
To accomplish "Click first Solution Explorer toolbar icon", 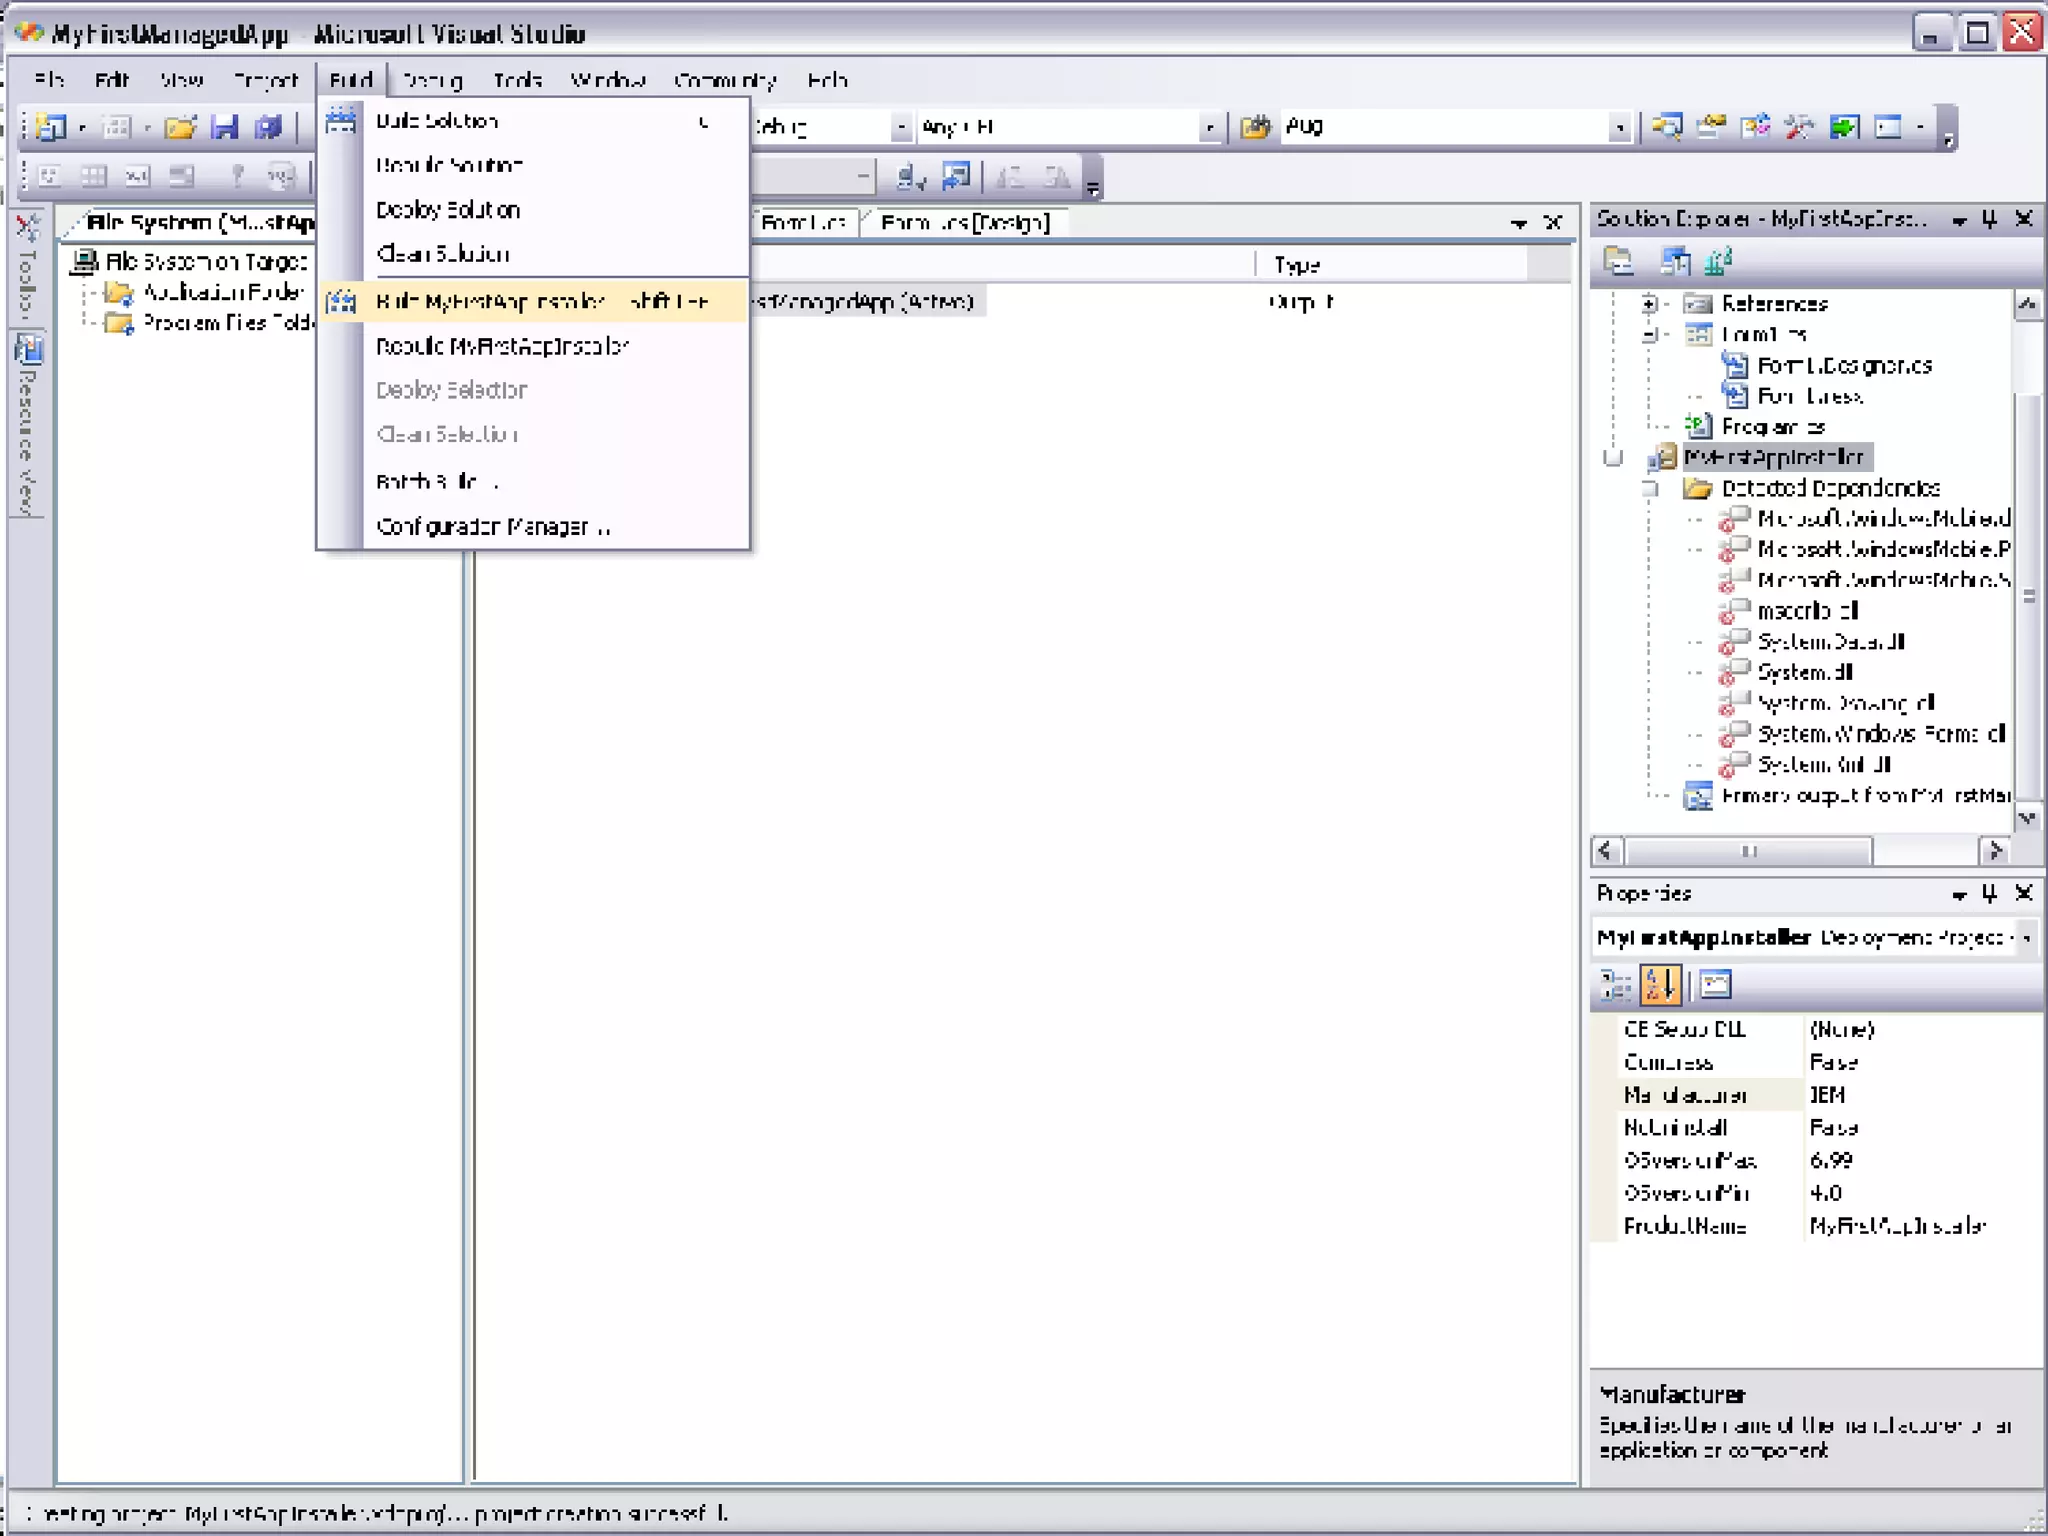I will [1618, 262].
